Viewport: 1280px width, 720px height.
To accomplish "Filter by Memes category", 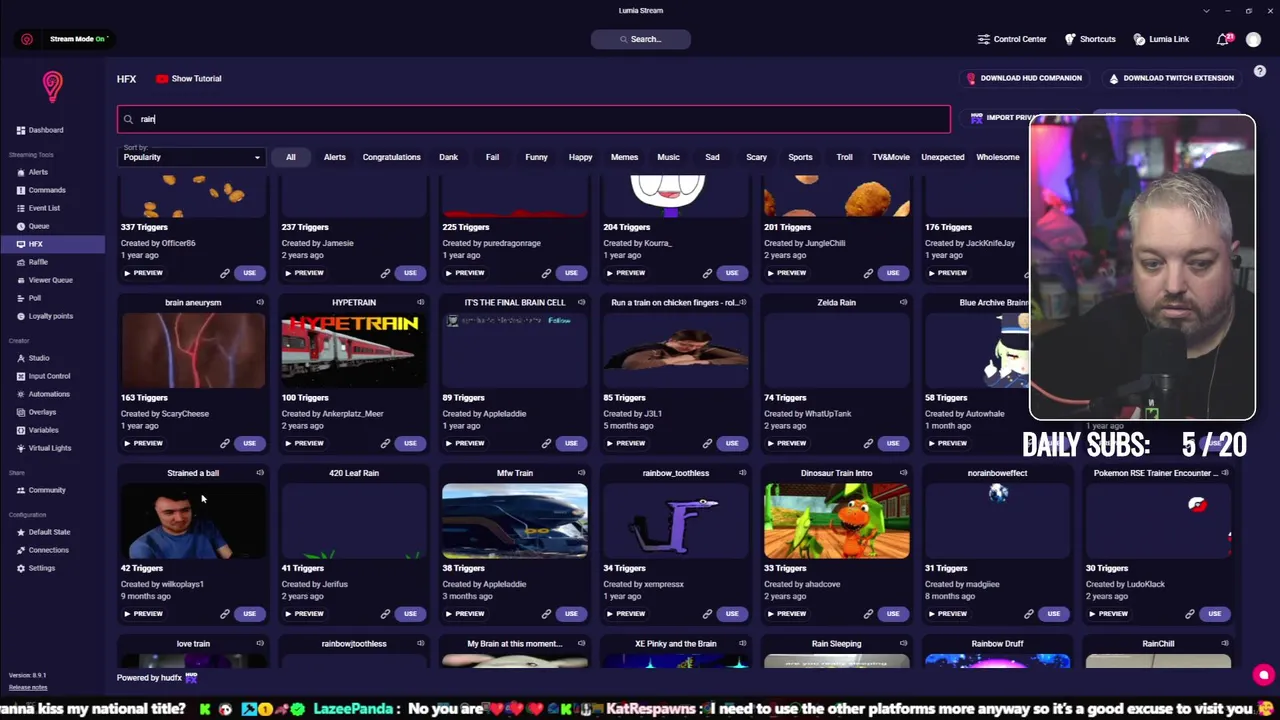I will [624, 157].
